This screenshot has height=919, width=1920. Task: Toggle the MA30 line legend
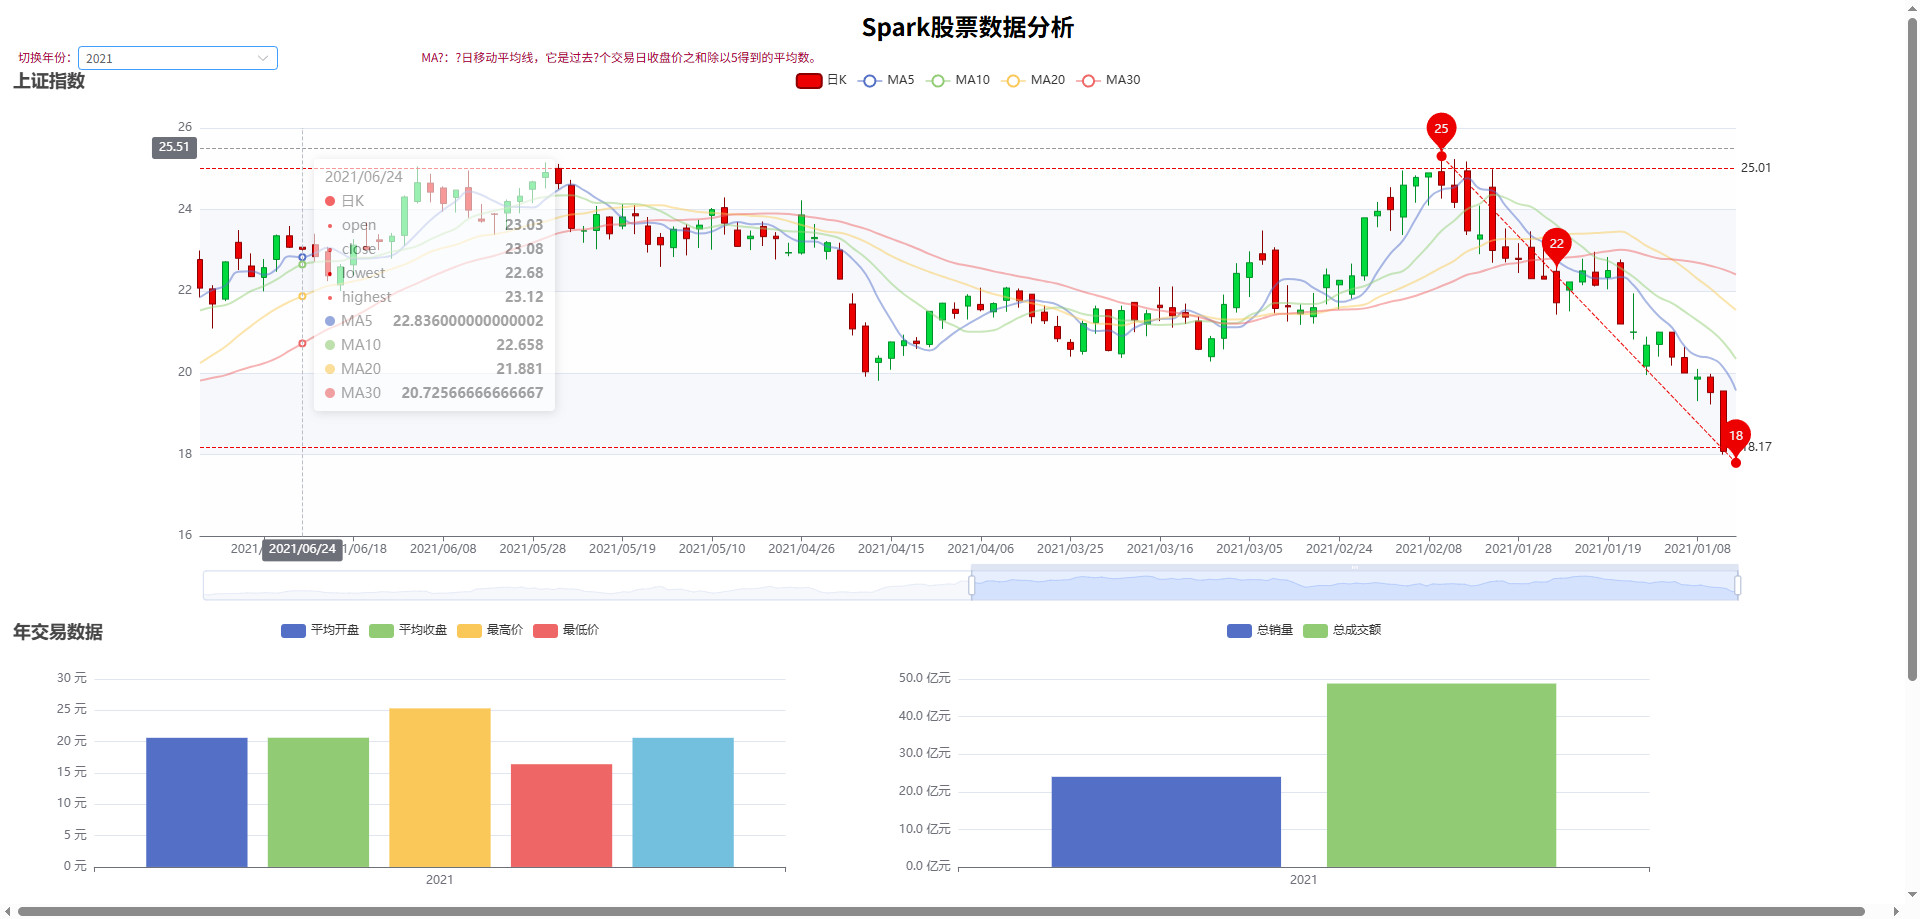[1109, 80]
